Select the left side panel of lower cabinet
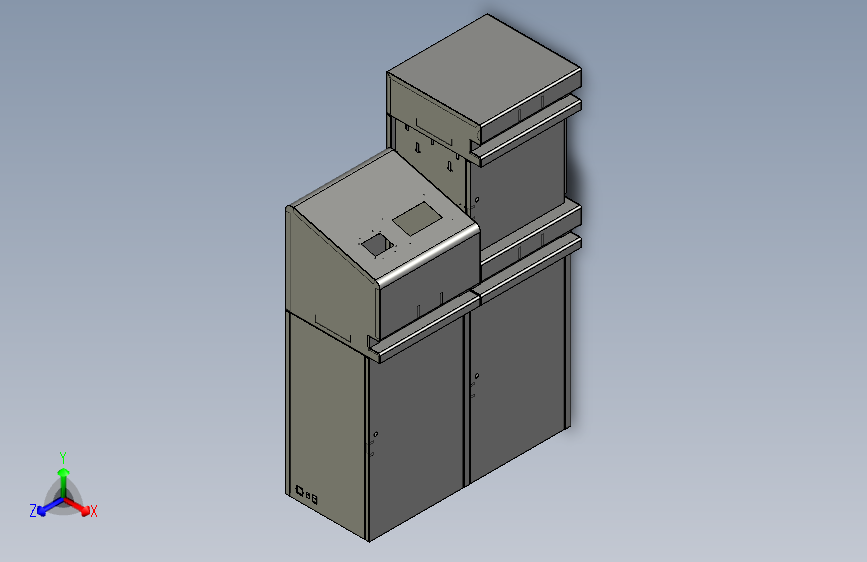 326,426
